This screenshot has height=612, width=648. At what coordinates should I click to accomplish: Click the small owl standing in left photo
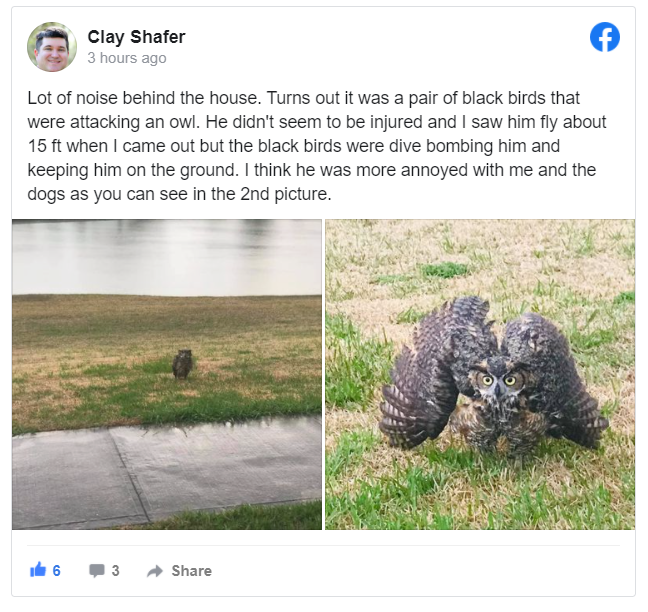pyautogui.click(x=182, y=364)
